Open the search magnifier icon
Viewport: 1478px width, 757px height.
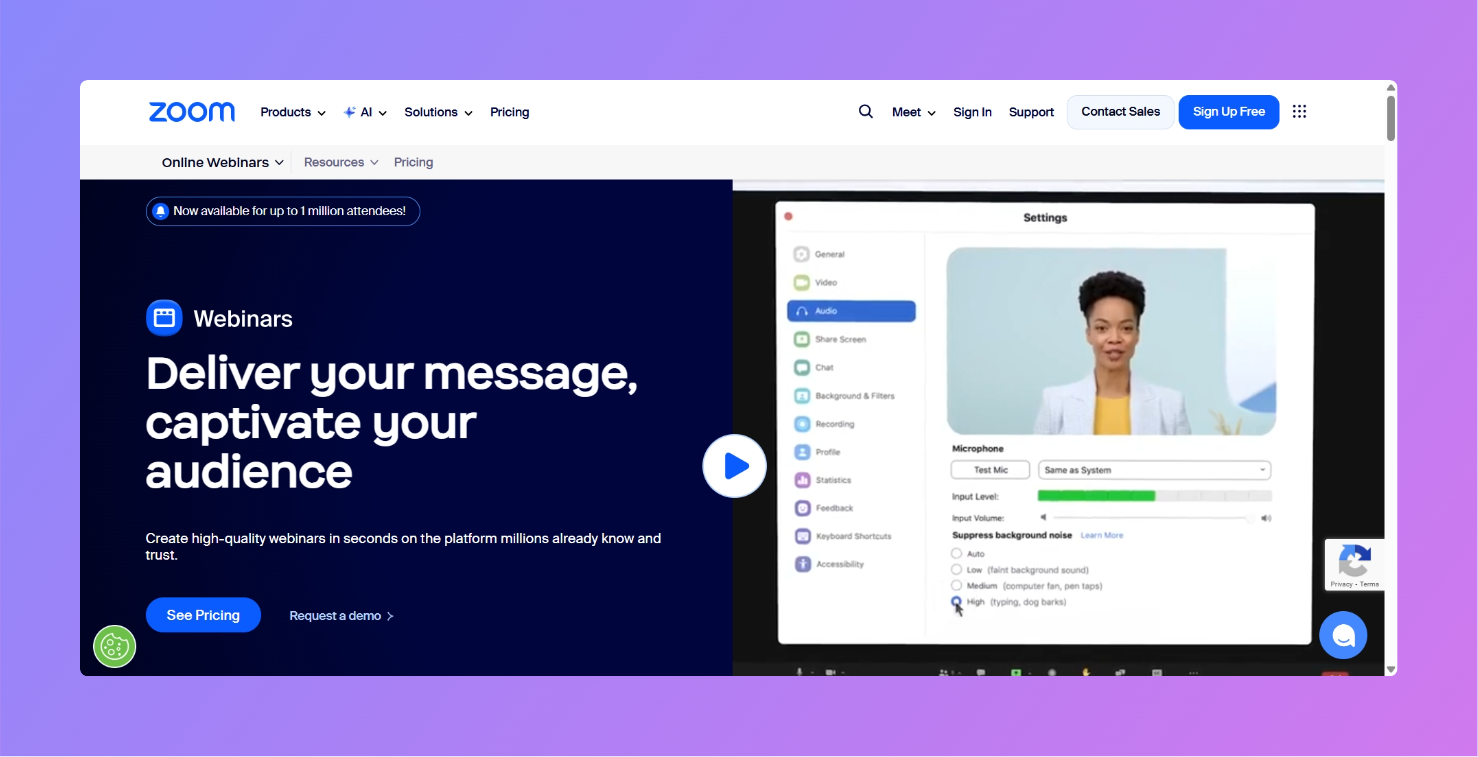(866, 112)
